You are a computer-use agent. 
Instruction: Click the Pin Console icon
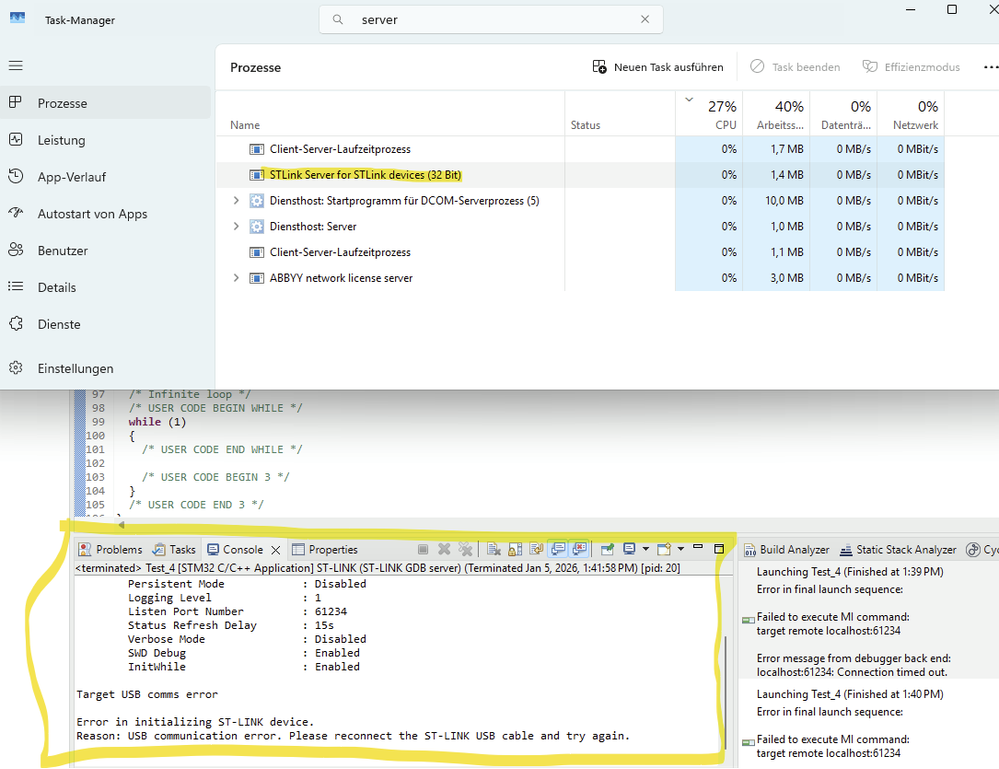click(x=607, y=549)
